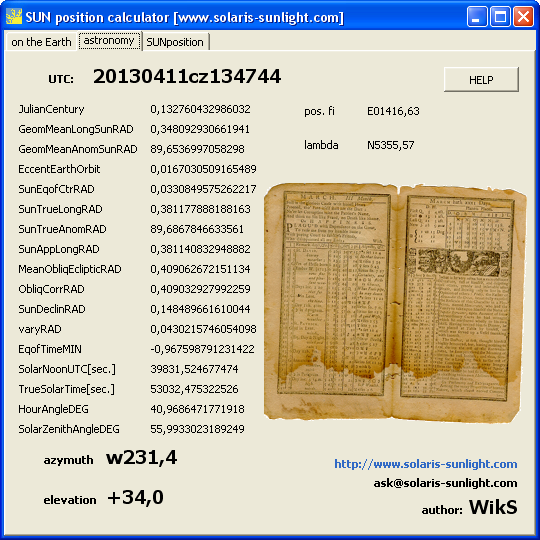Click the SunAppLongRAD label
This screenshot has width=540, height=540.
[59, 249]
